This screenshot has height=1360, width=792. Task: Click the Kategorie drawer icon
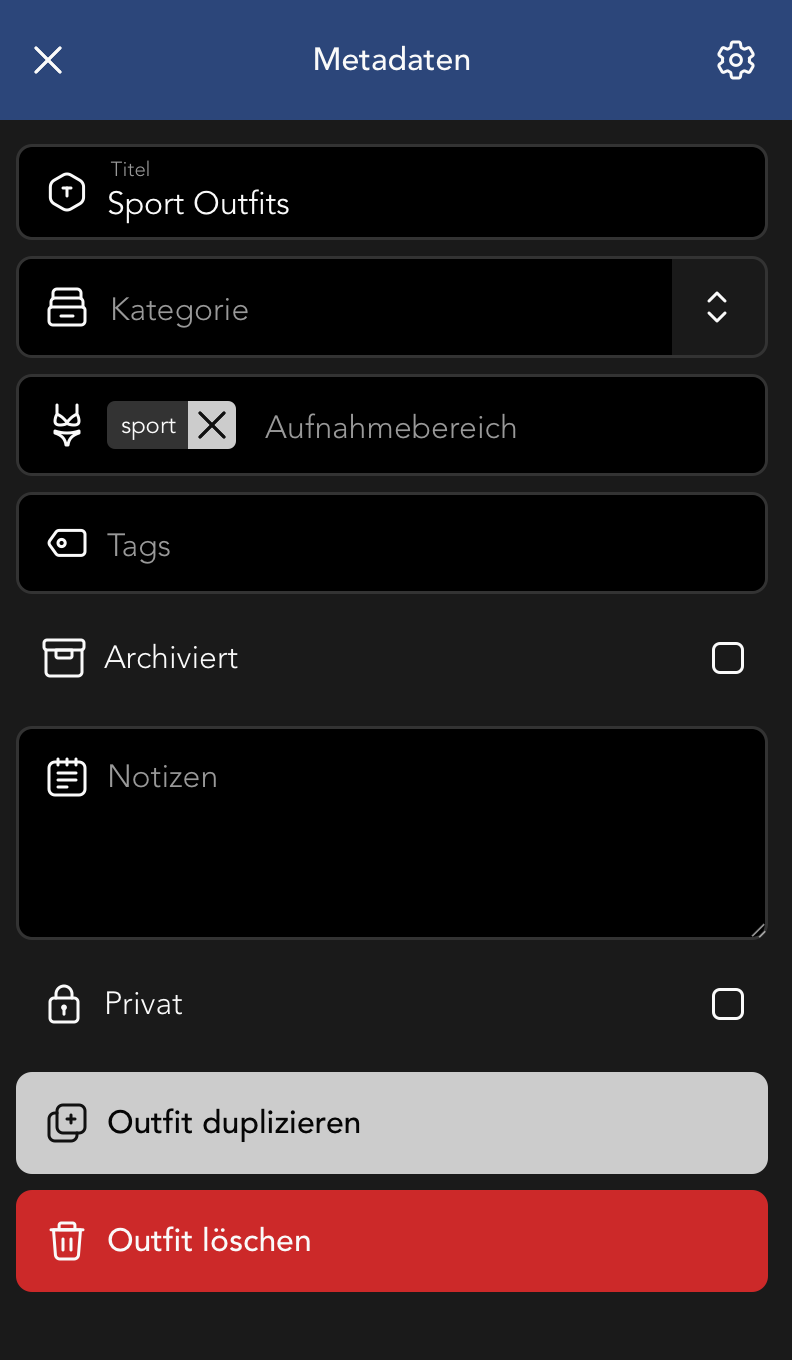tap(67, 307)
